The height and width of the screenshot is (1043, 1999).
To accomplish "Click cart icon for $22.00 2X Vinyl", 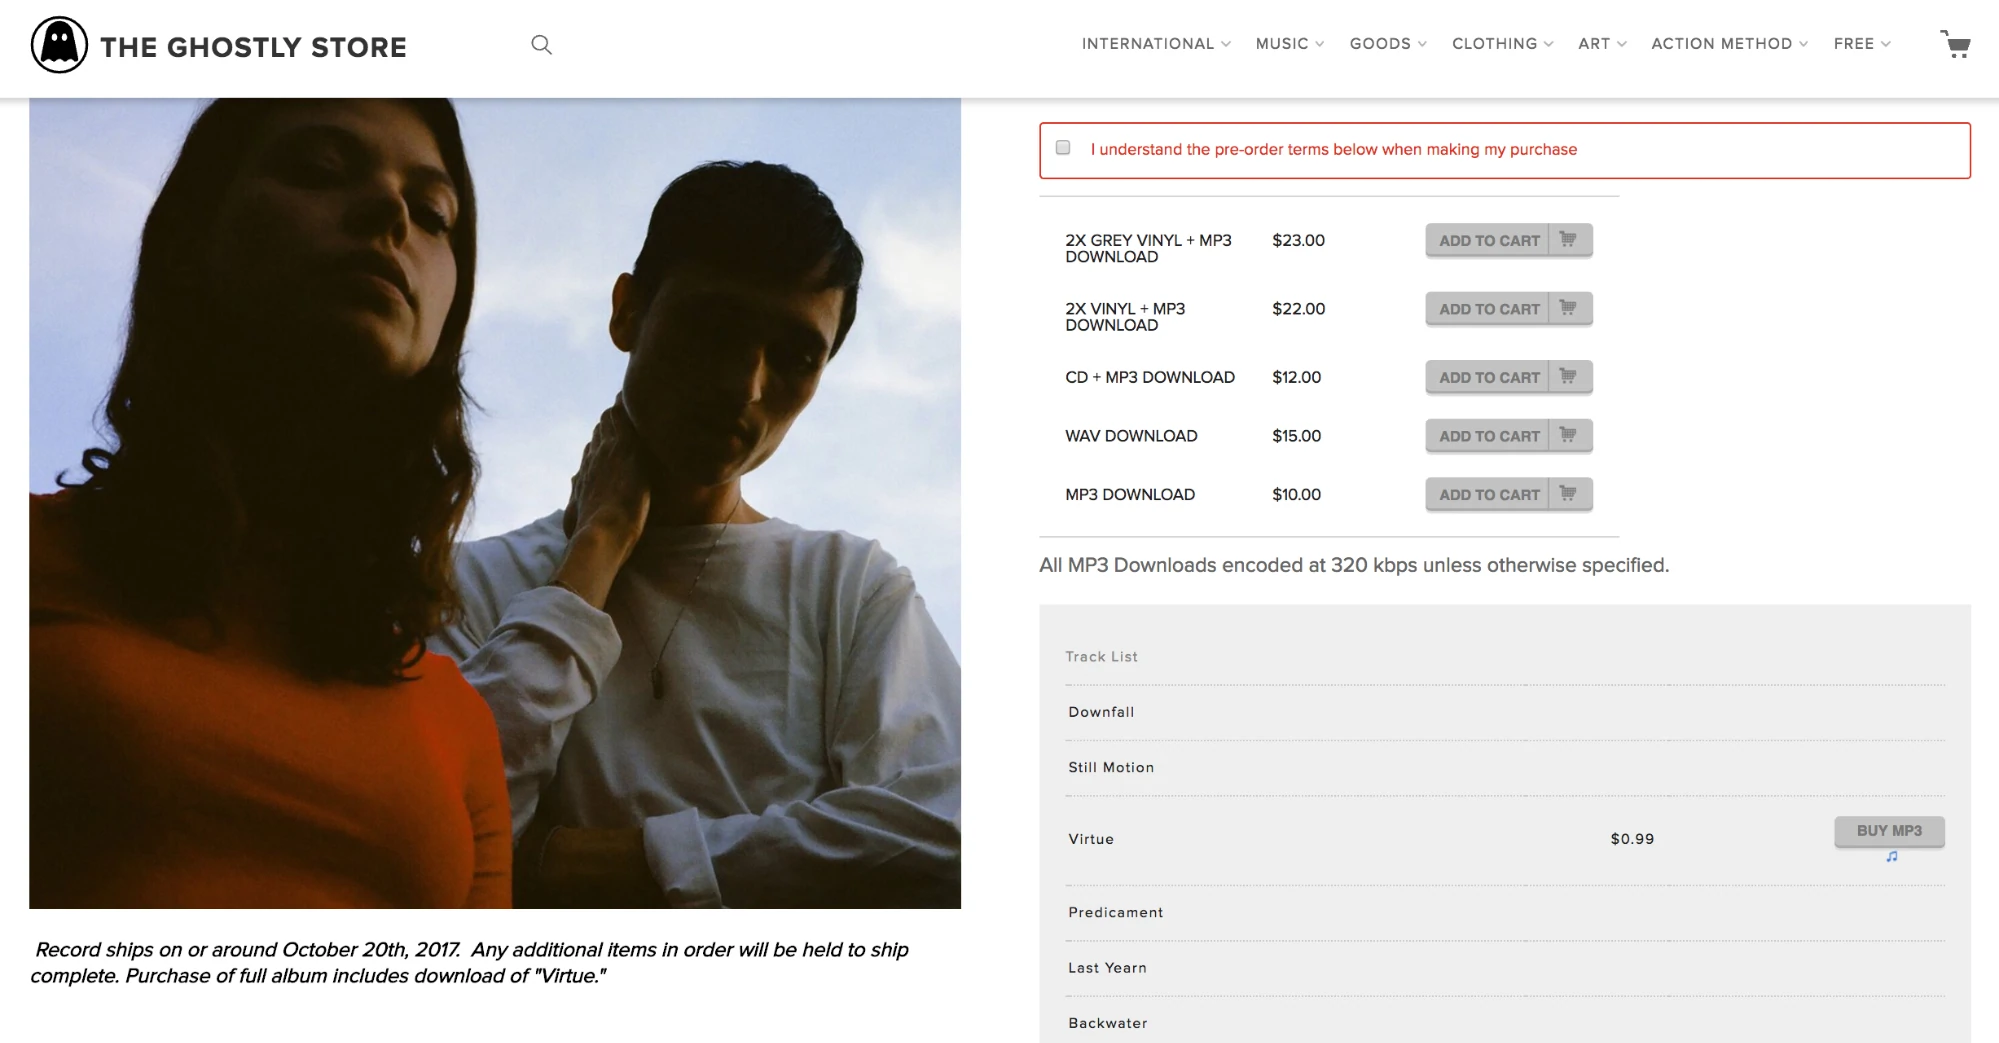I will point(1568,308).
